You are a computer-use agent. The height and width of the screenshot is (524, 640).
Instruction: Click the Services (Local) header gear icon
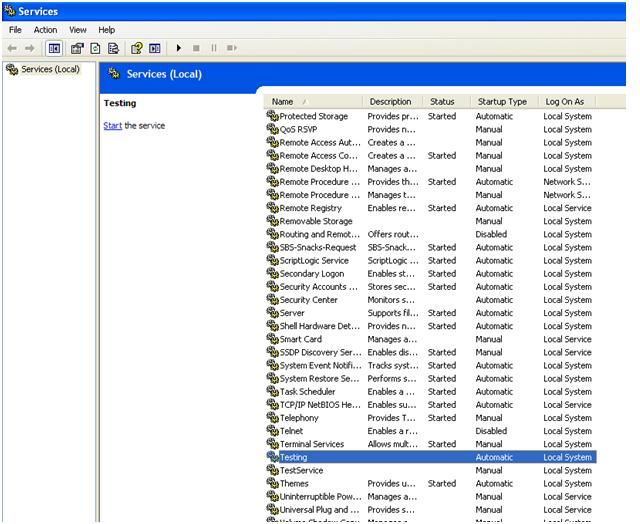tap(114, 74)
